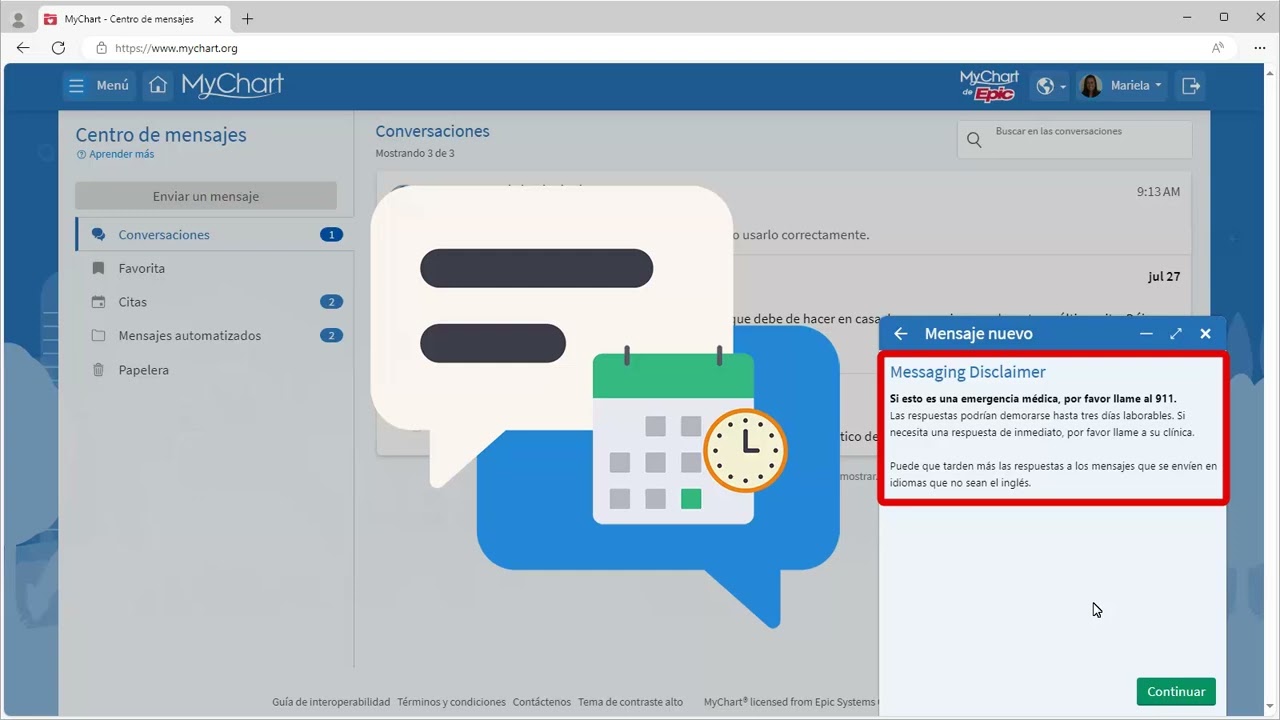The width and height of the screenshot is (1280, 720).
Task: Click the green Continuar button
Action: (1176, 692)
